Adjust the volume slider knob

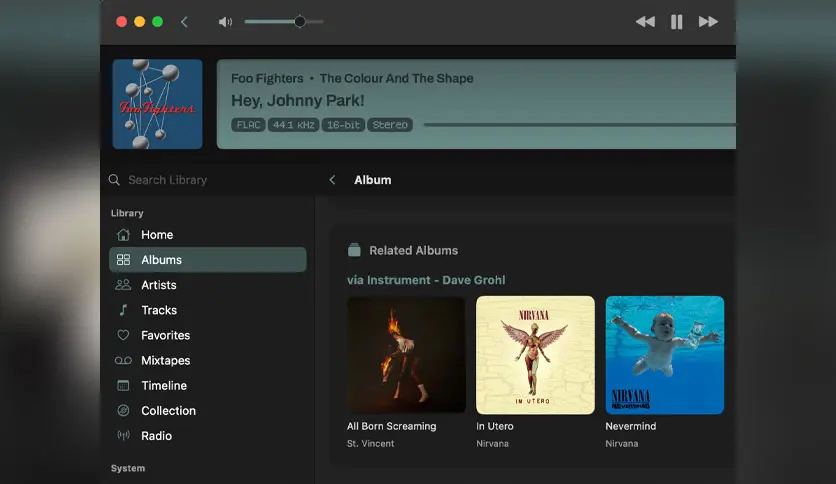300,22
